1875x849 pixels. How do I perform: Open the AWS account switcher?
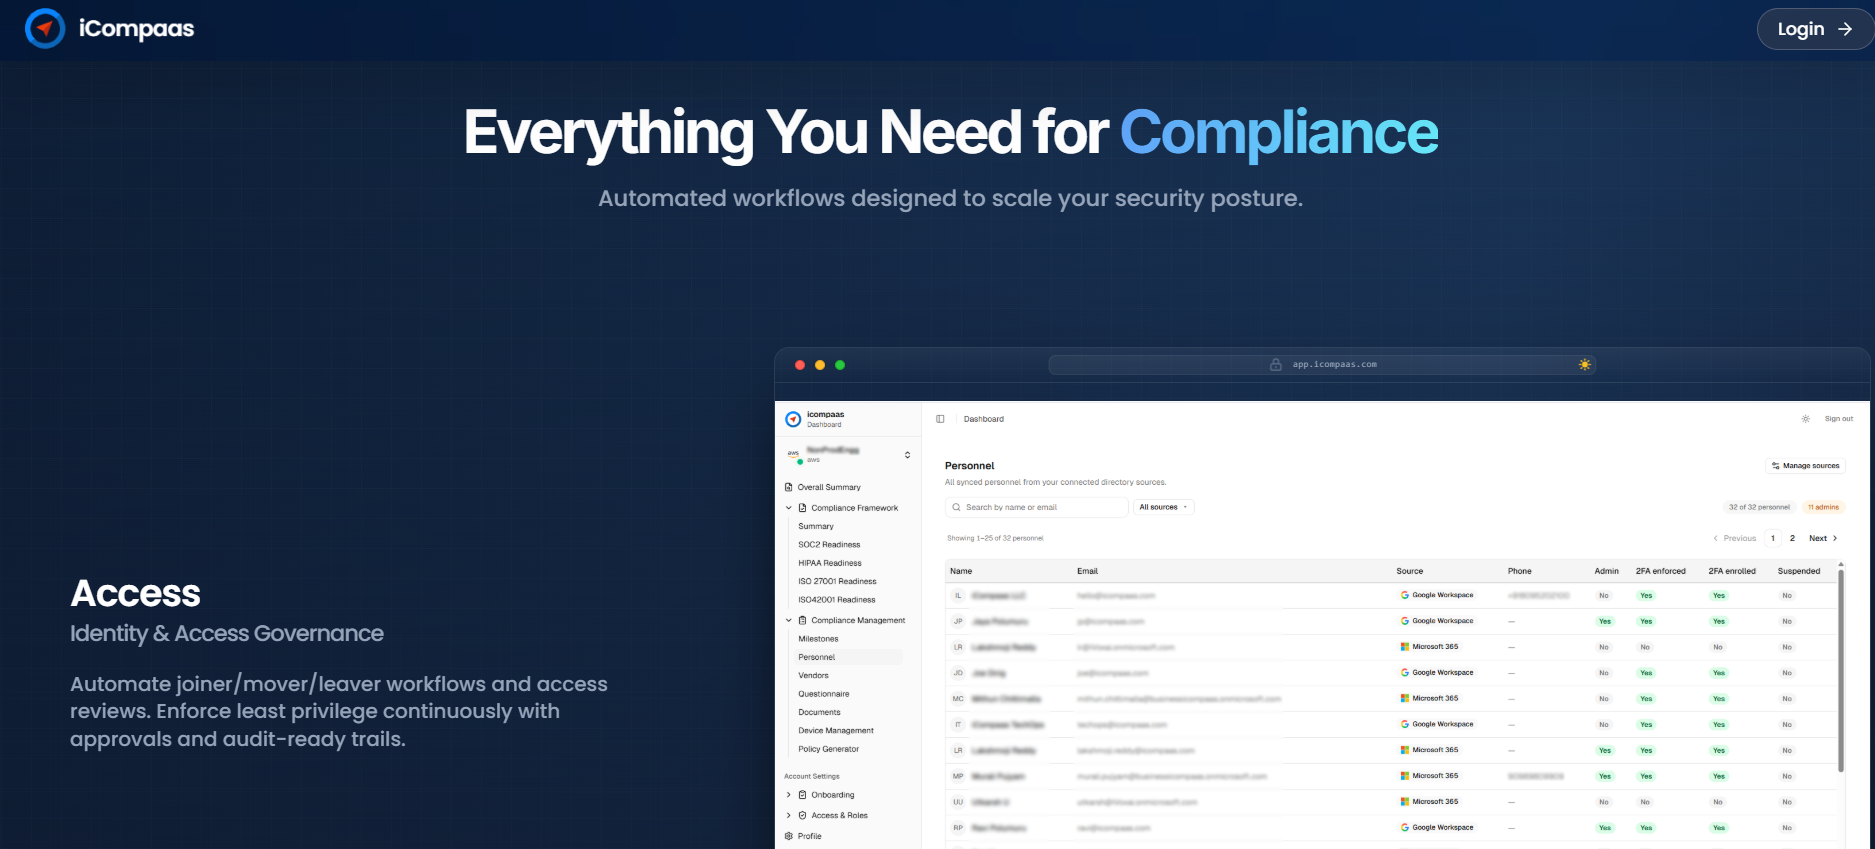tap(907, 455)
